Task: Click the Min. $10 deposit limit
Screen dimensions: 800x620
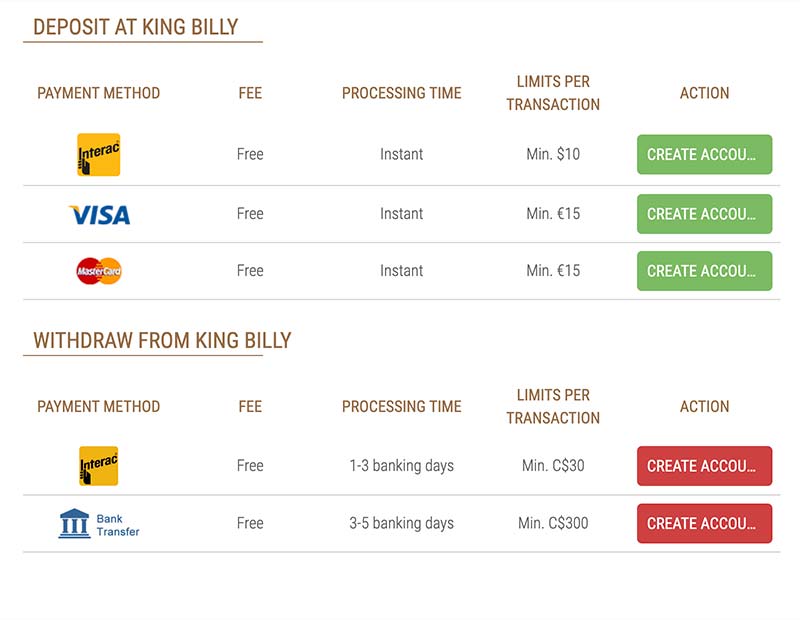Action: (x=553, y=154)
